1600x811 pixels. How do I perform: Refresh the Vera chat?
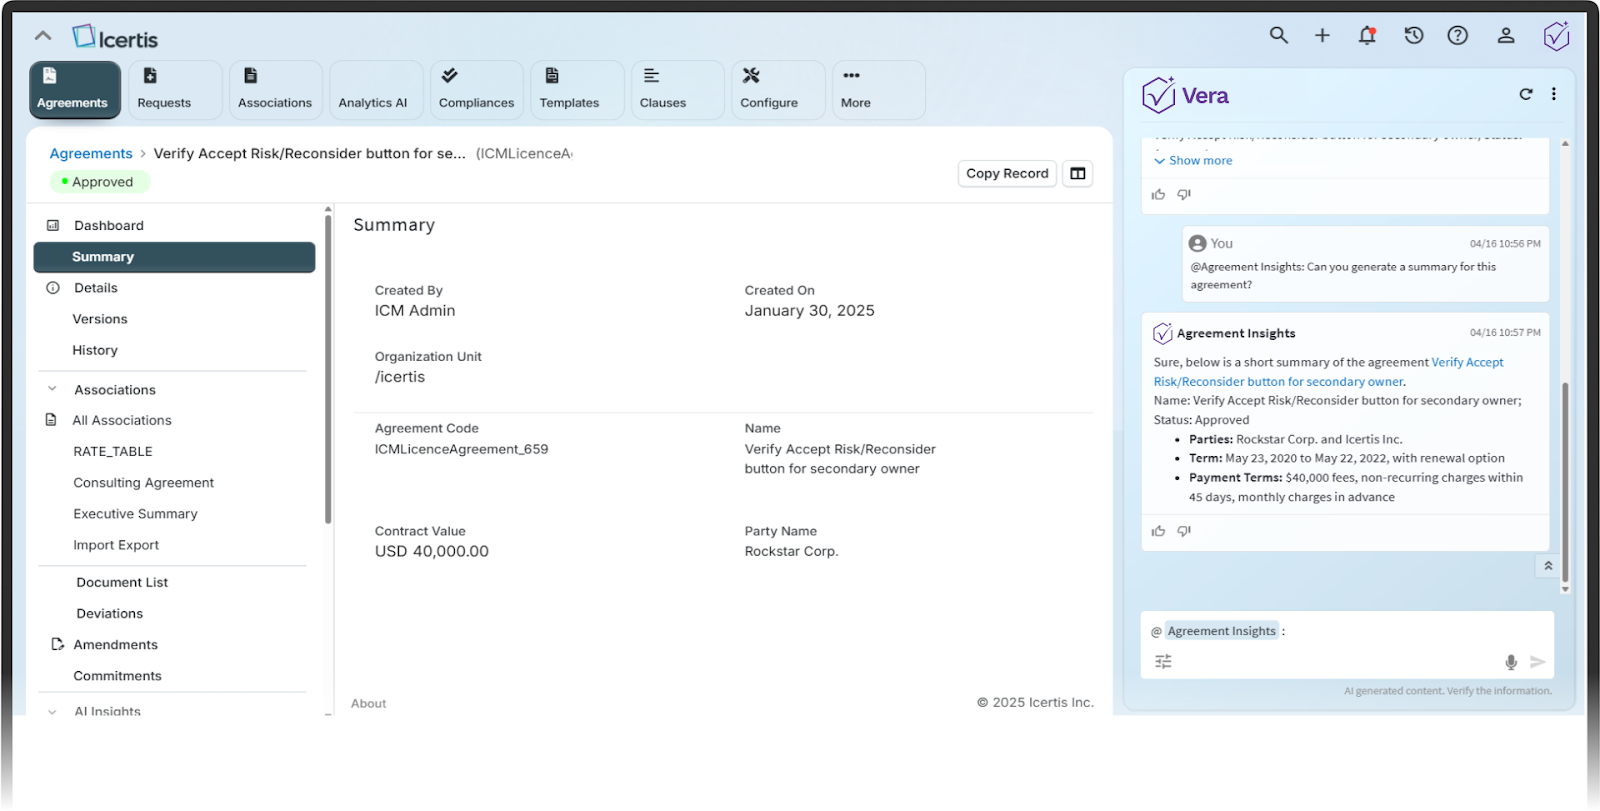(x=1526, y=94)
